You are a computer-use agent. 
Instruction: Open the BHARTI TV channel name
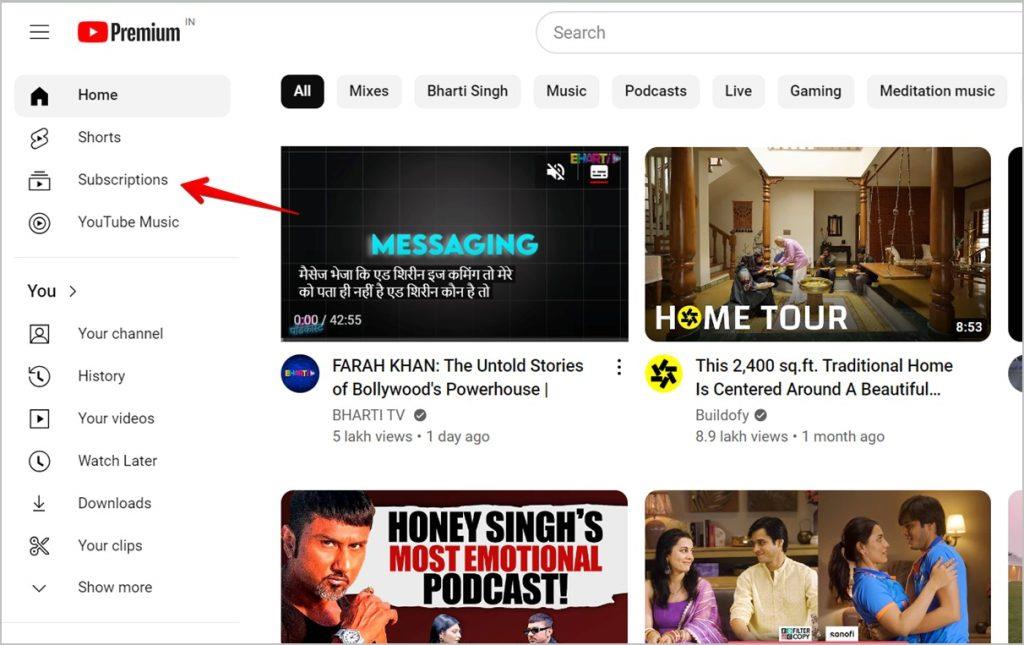[368, 415]
